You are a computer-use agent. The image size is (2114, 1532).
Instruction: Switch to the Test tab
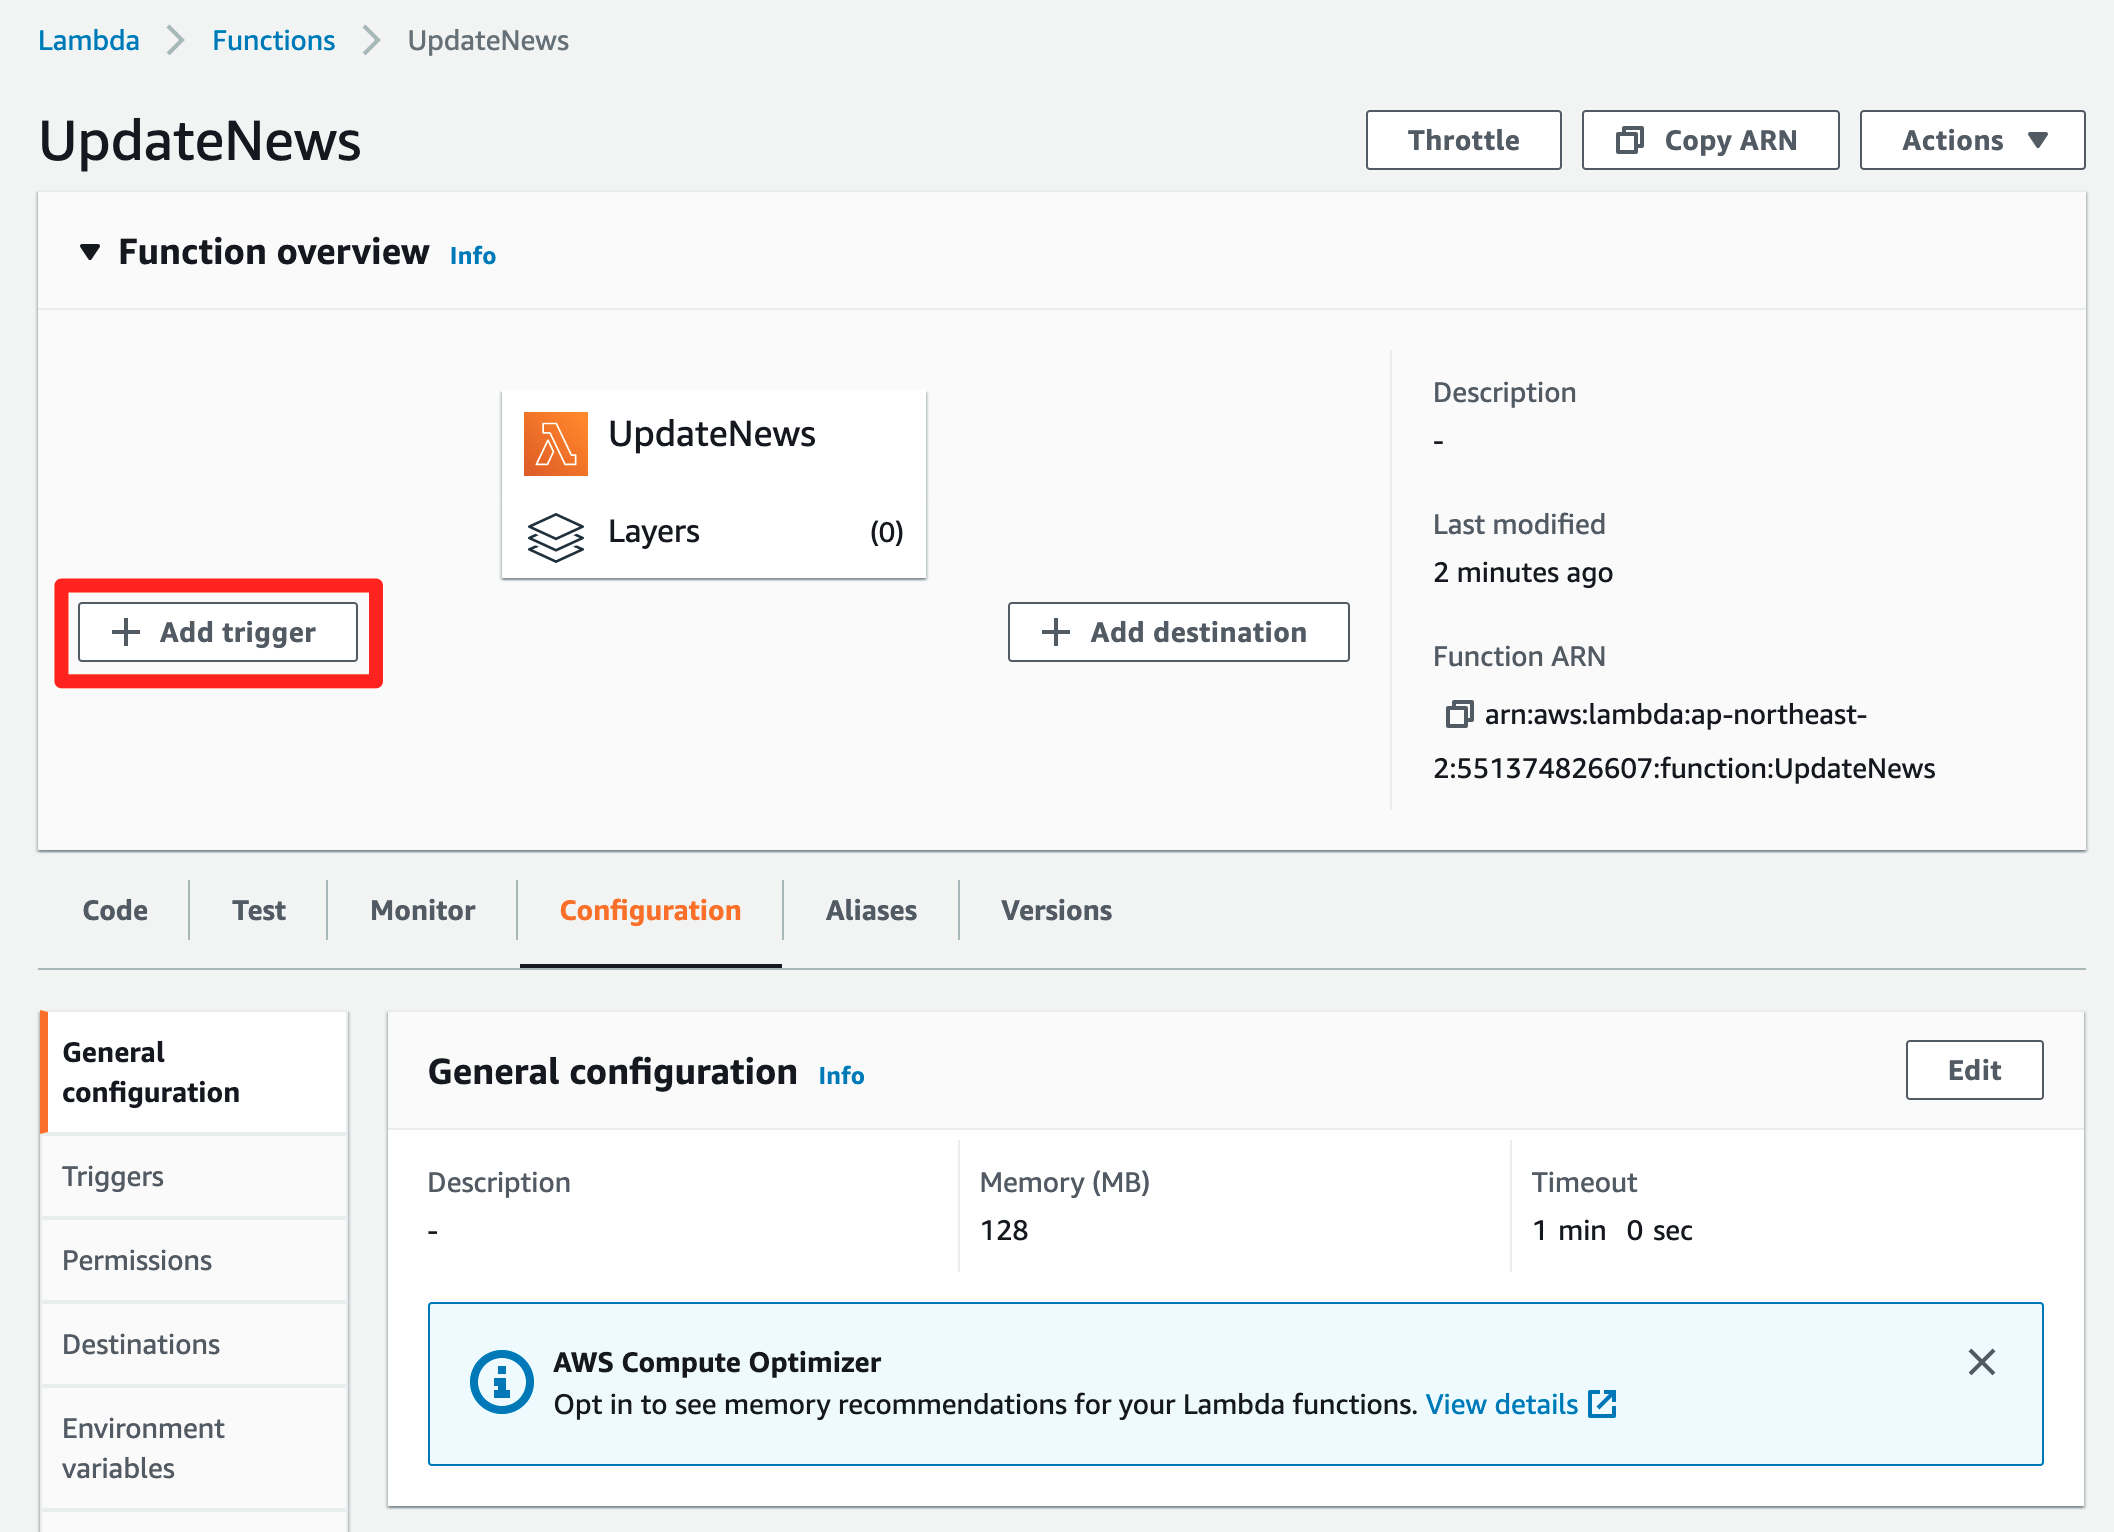pos(259,910)
